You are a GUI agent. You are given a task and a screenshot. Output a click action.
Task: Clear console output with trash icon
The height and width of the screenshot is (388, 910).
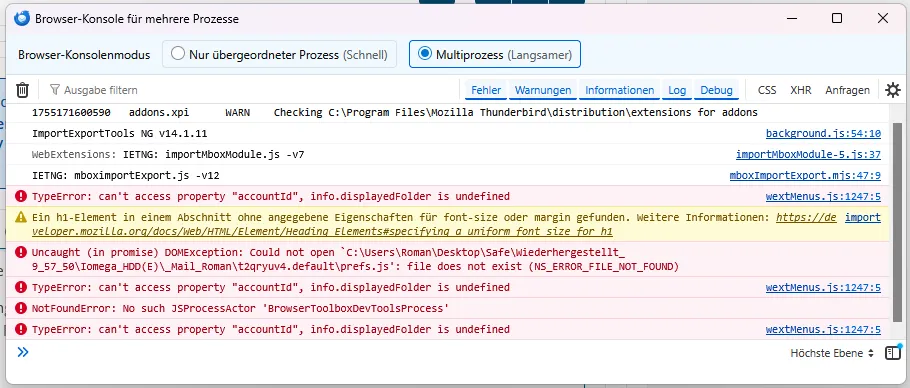pos(22,90)
